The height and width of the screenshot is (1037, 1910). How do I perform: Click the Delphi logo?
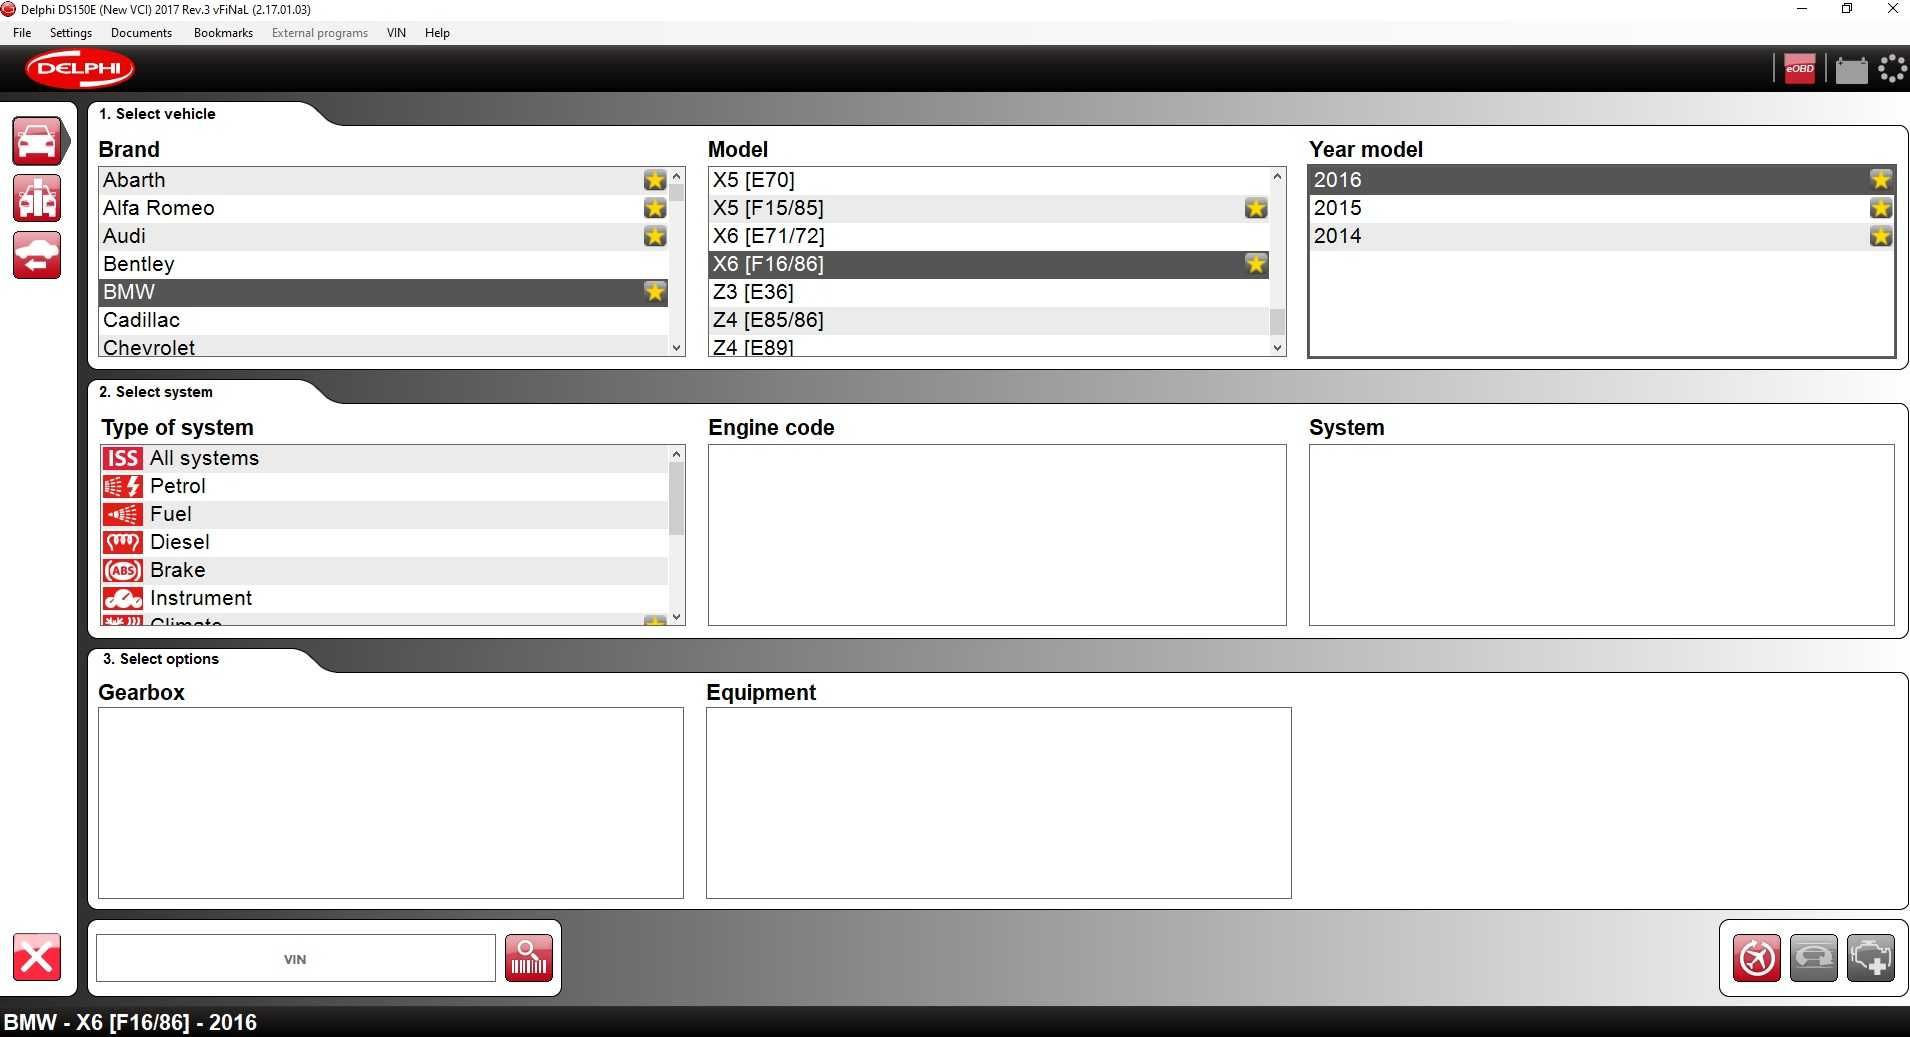[80, 69]
